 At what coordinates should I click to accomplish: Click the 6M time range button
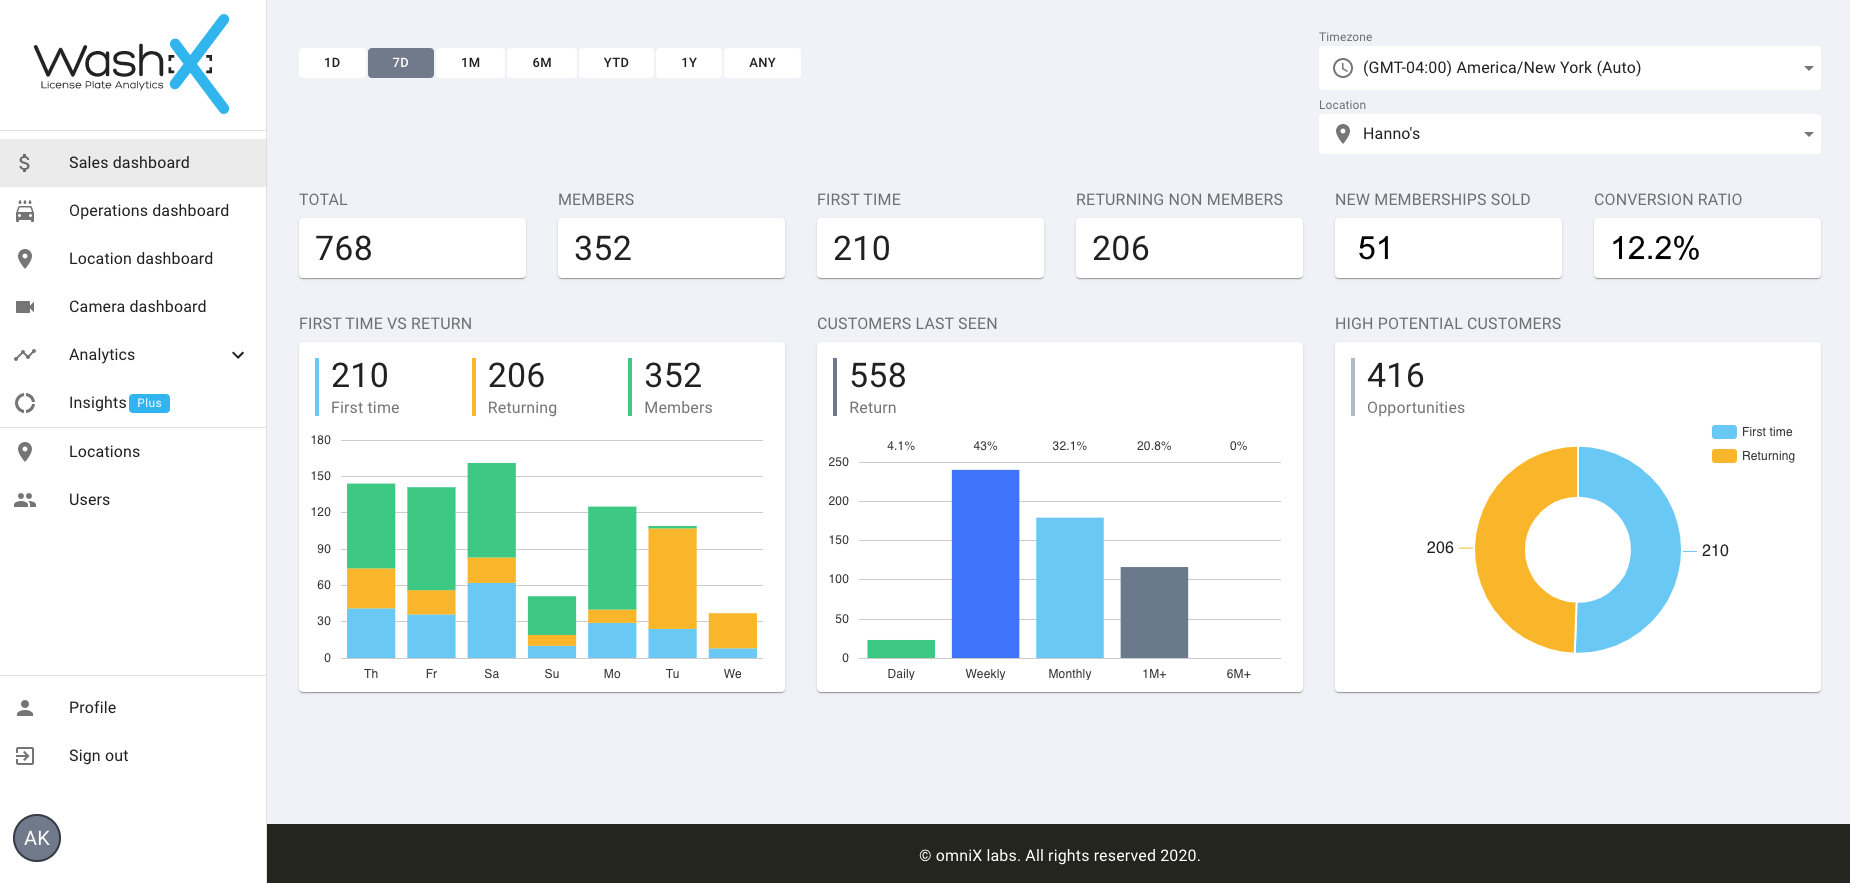click(541, 63)
